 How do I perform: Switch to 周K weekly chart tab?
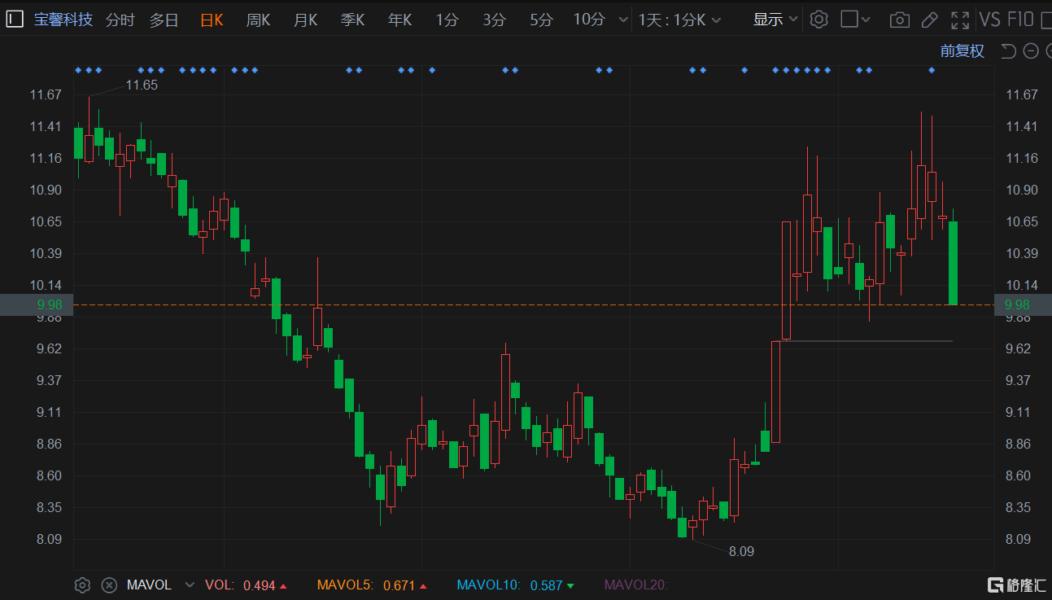click(x=258, y=20)
